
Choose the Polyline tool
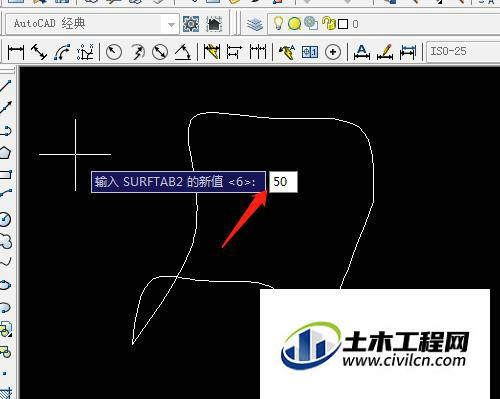point(6,130)
